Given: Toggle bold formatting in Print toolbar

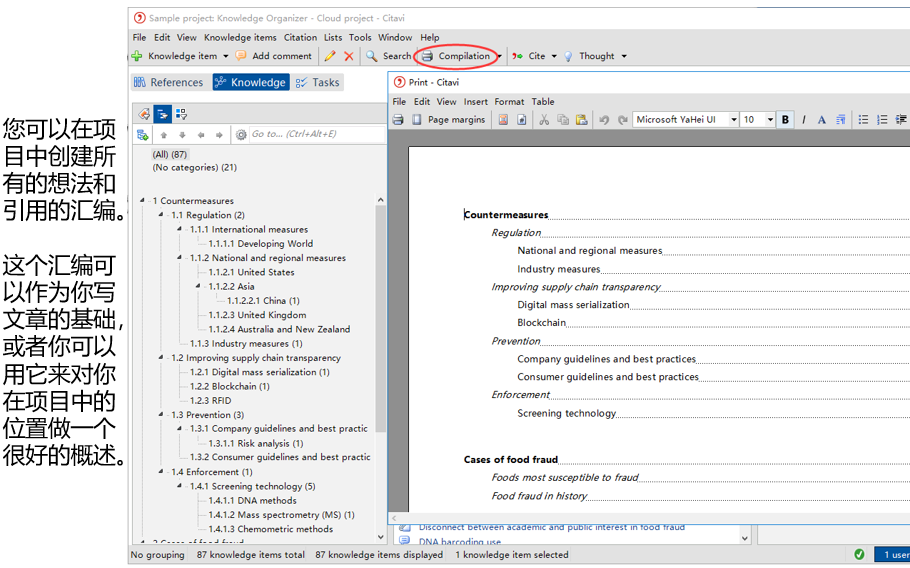Looking at the screenshot, I should pos(785,120).
